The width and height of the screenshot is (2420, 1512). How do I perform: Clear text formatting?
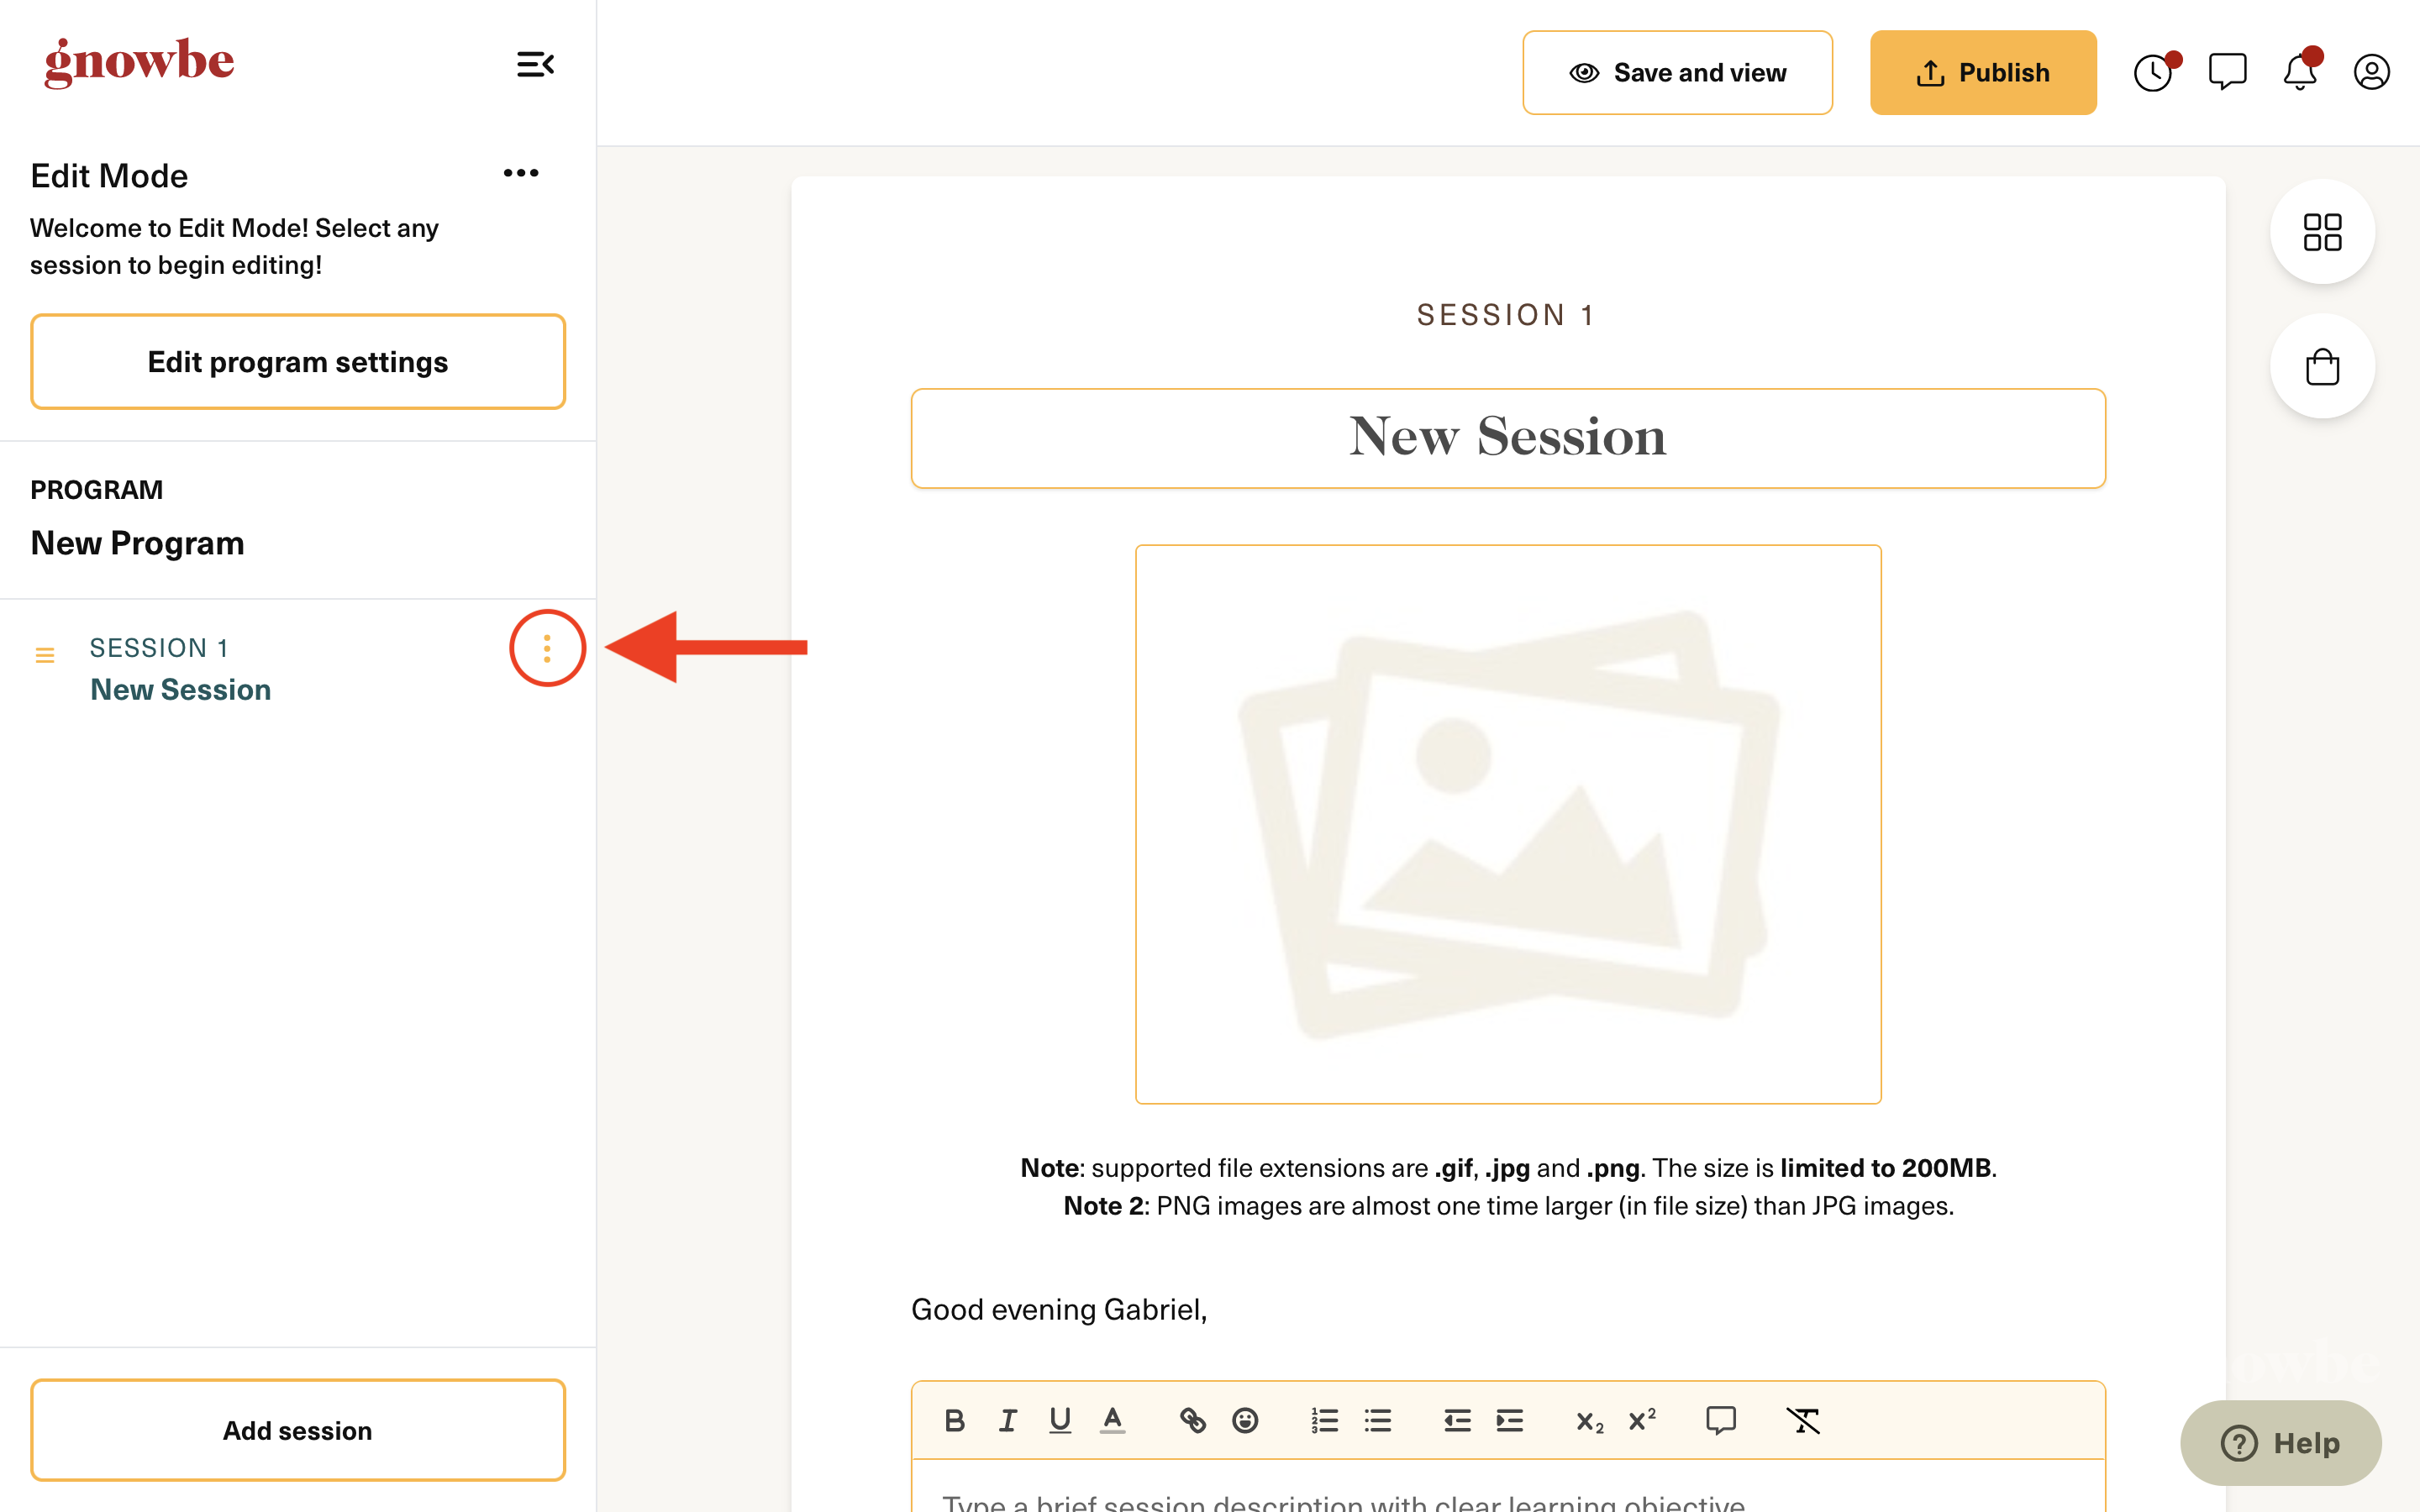[1803, 1420]
